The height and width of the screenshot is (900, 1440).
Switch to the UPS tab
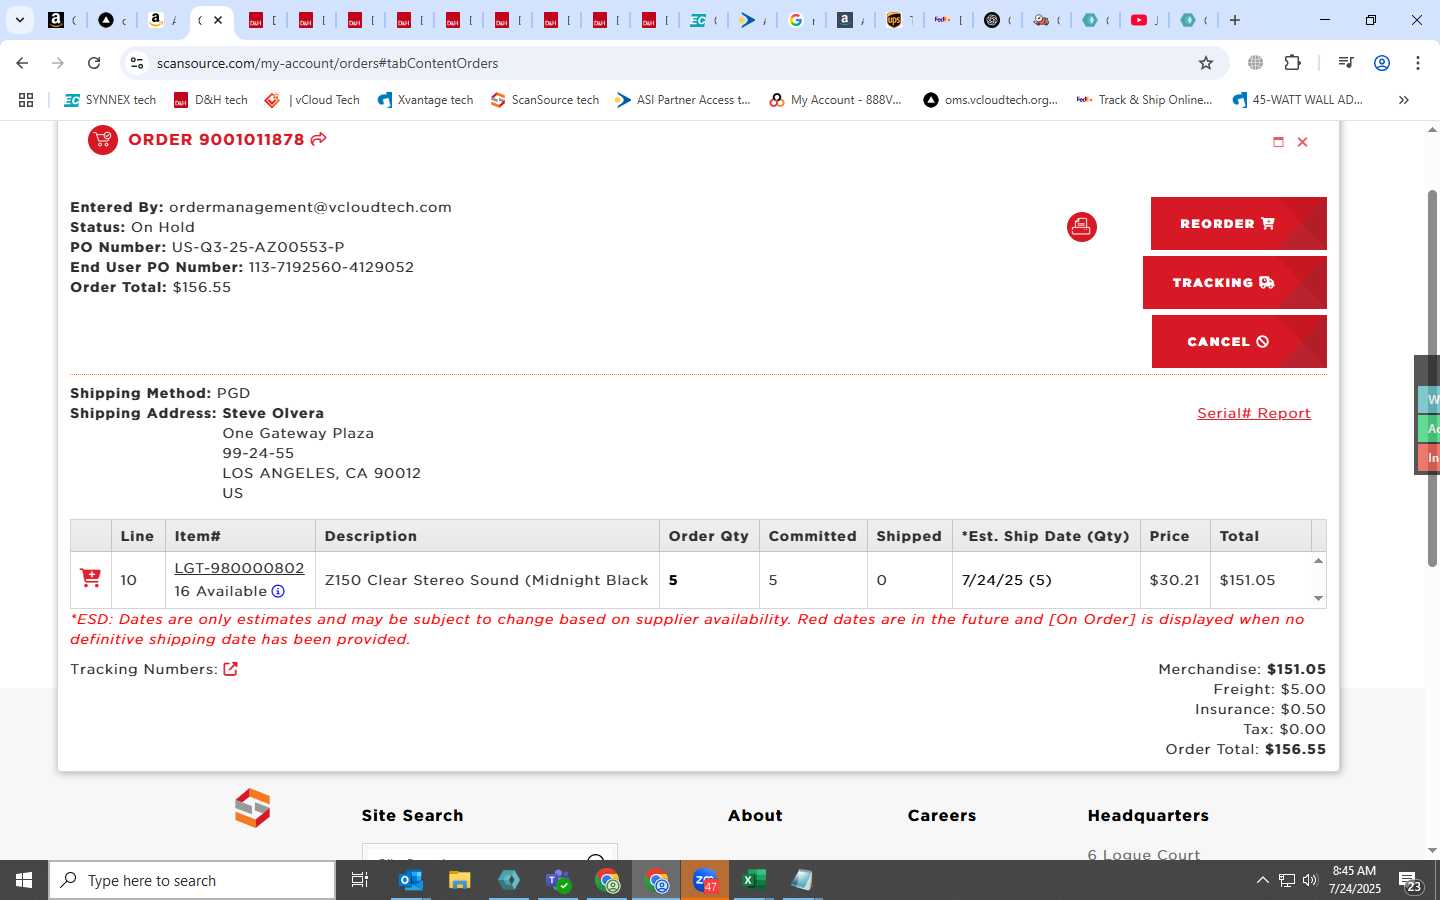900,20
